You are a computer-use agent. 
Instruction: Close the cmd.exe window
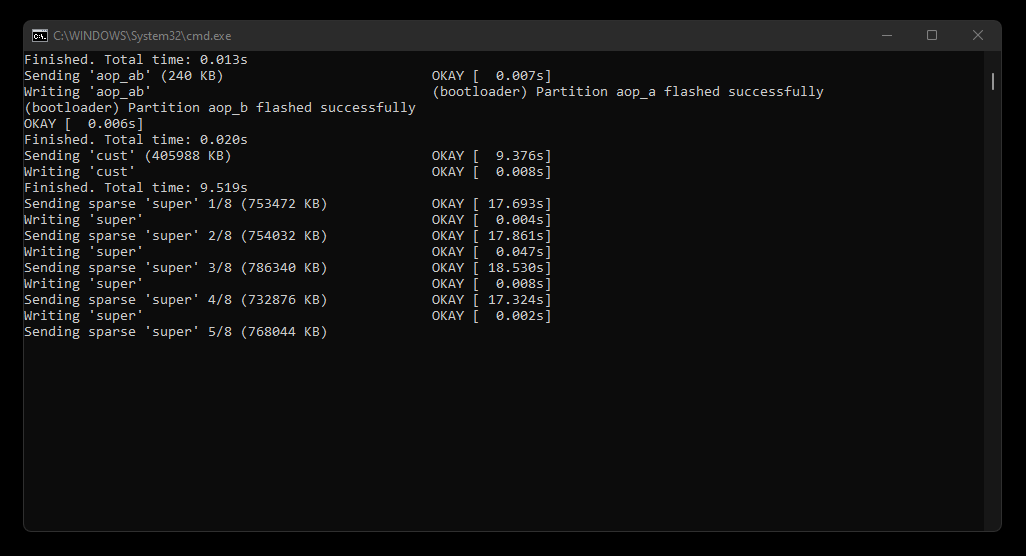click(978, 35)
